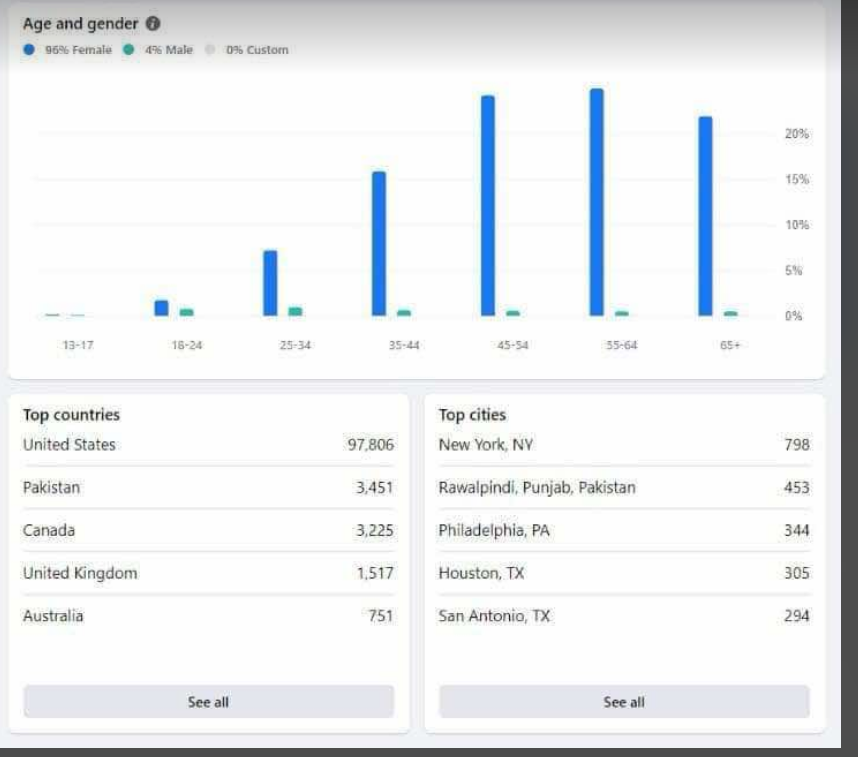The image size is (858, 757).
Task: Click the San Antonio, TX row
Action: pyautogui.click(x=624, y=616)
